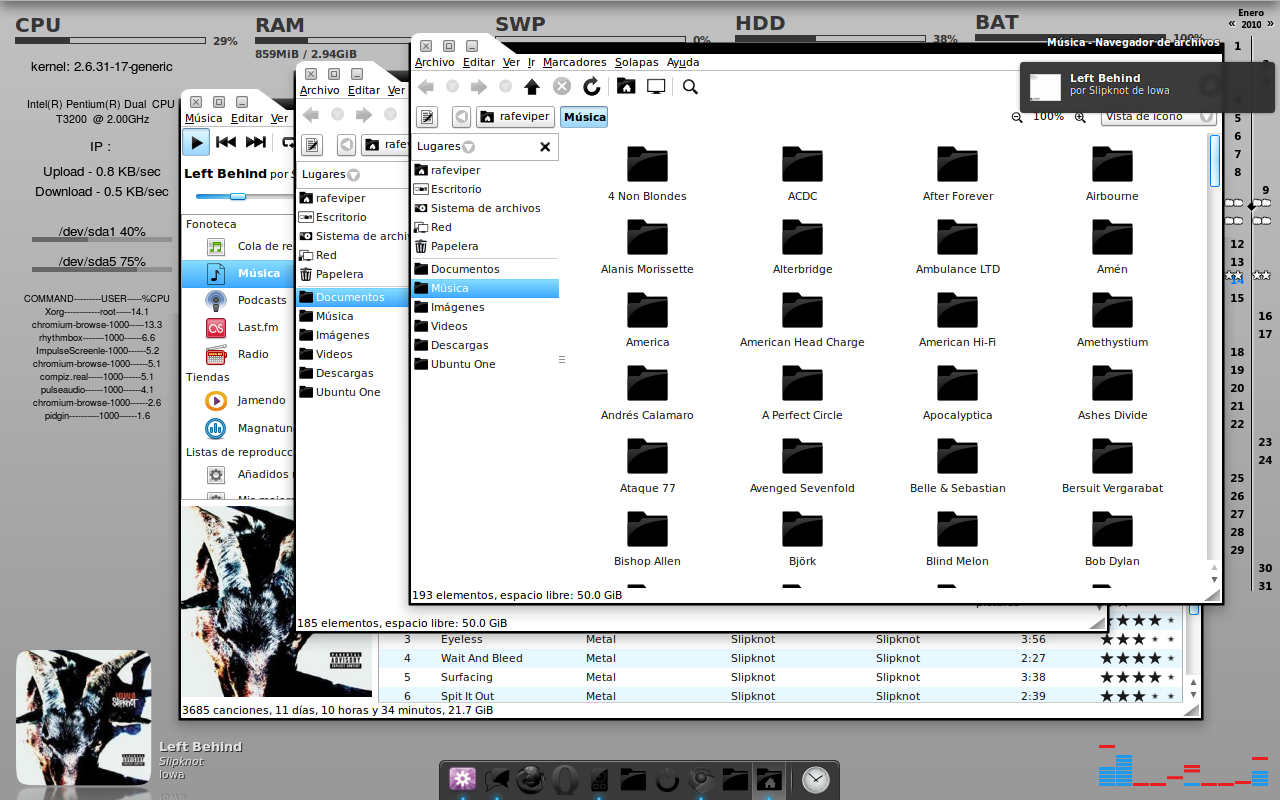This screenshot has height=800, width=1280.
Task: Open Chromium from the dock
Action: (700, 779)
